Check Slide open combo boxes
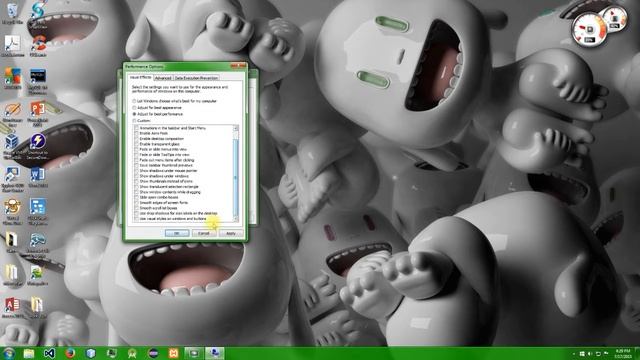The image size is (640, 360). pyautogui.click(x=137, y=198)
